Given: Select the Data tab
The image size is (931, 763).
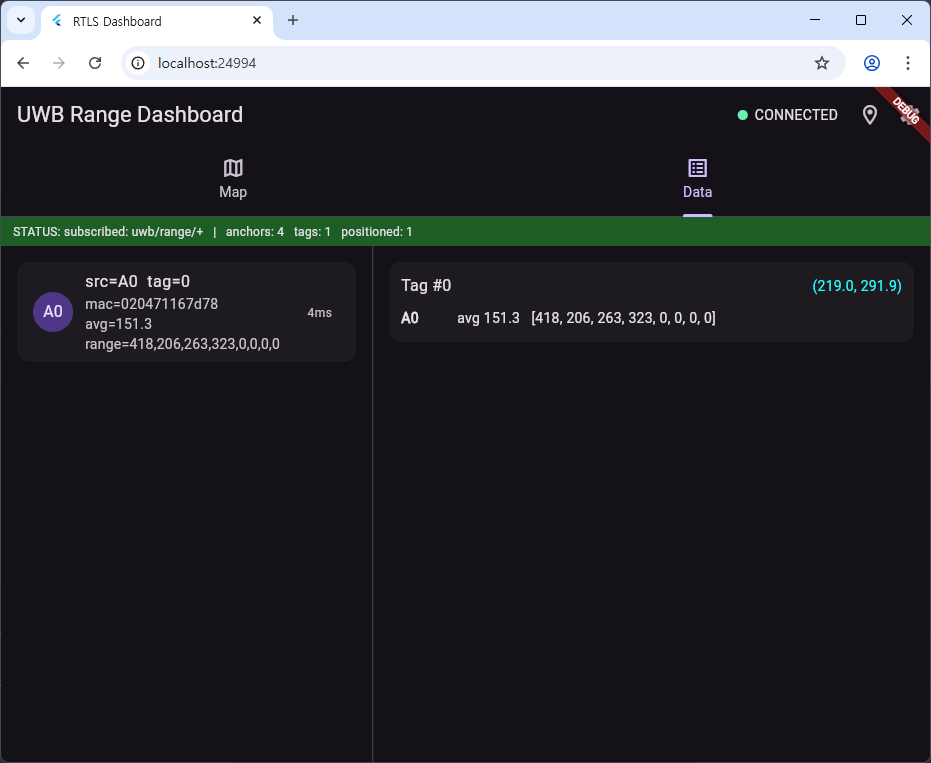Looking at the screenshot, I should (x=697, y=179).
